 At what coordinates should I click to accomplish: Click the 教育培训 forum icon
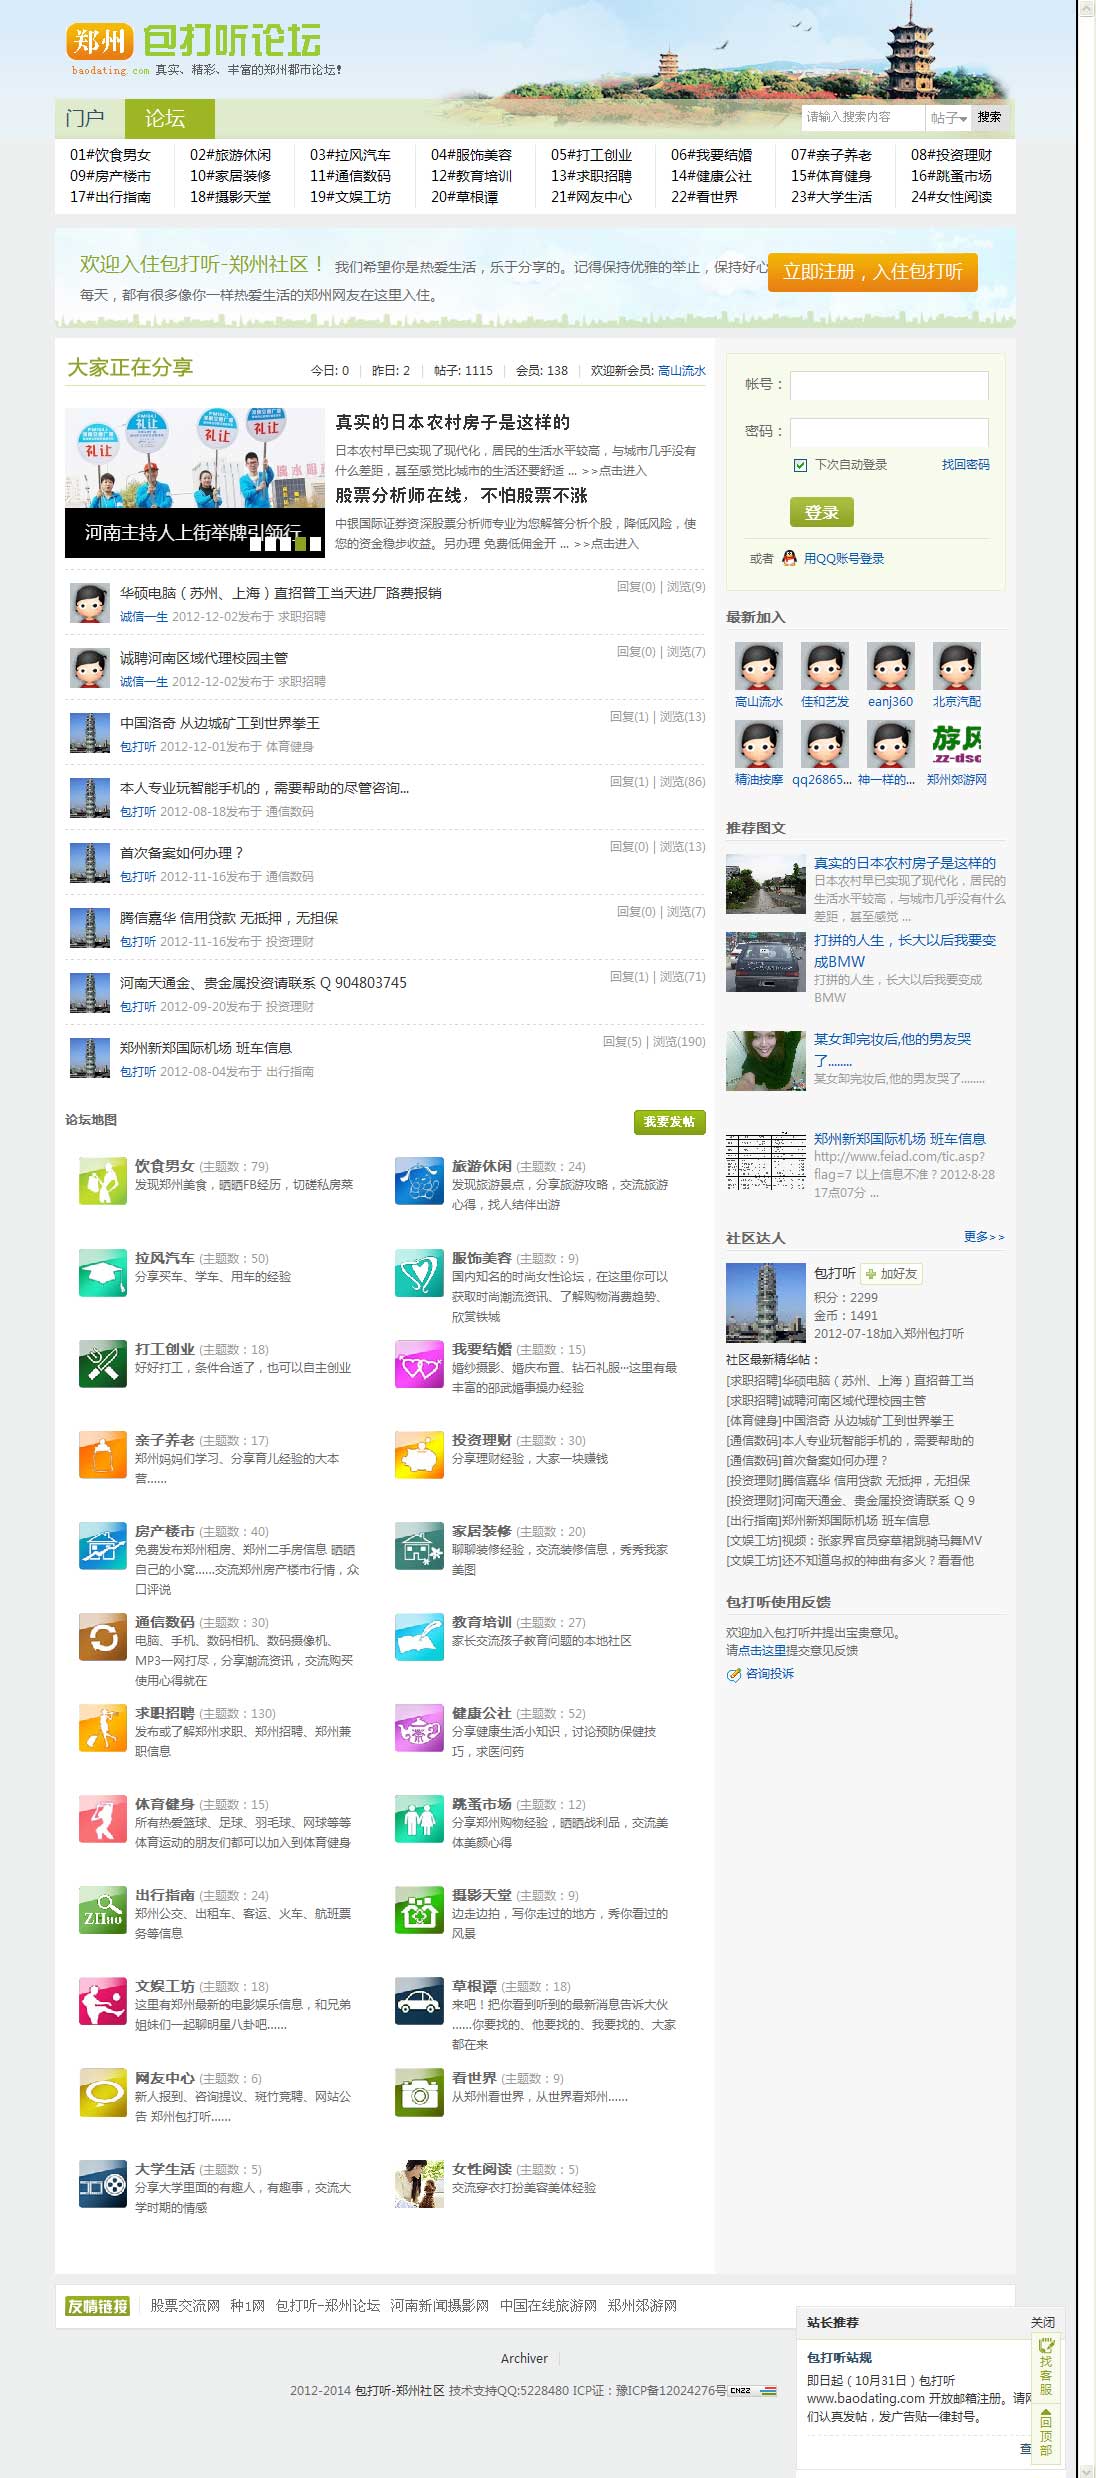419,1637
